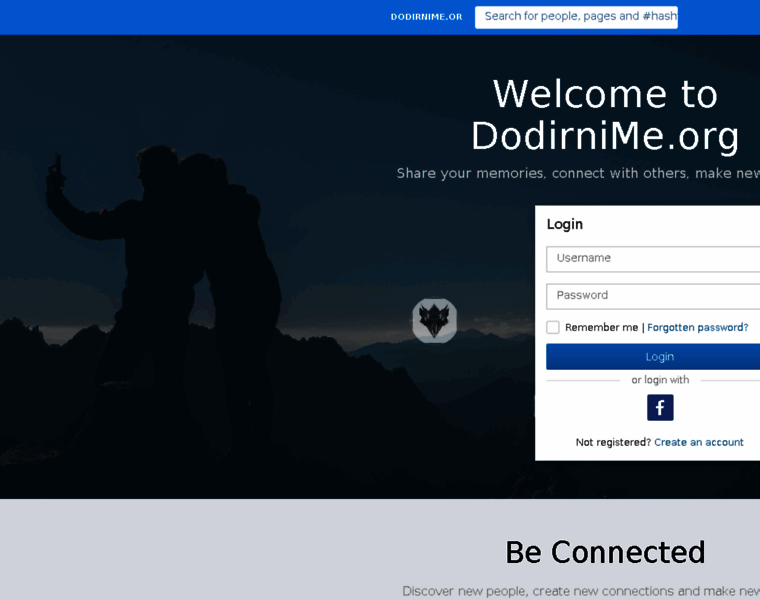Click the 'Be Connected' heading
760x600 pixels.
coord(605,552)
